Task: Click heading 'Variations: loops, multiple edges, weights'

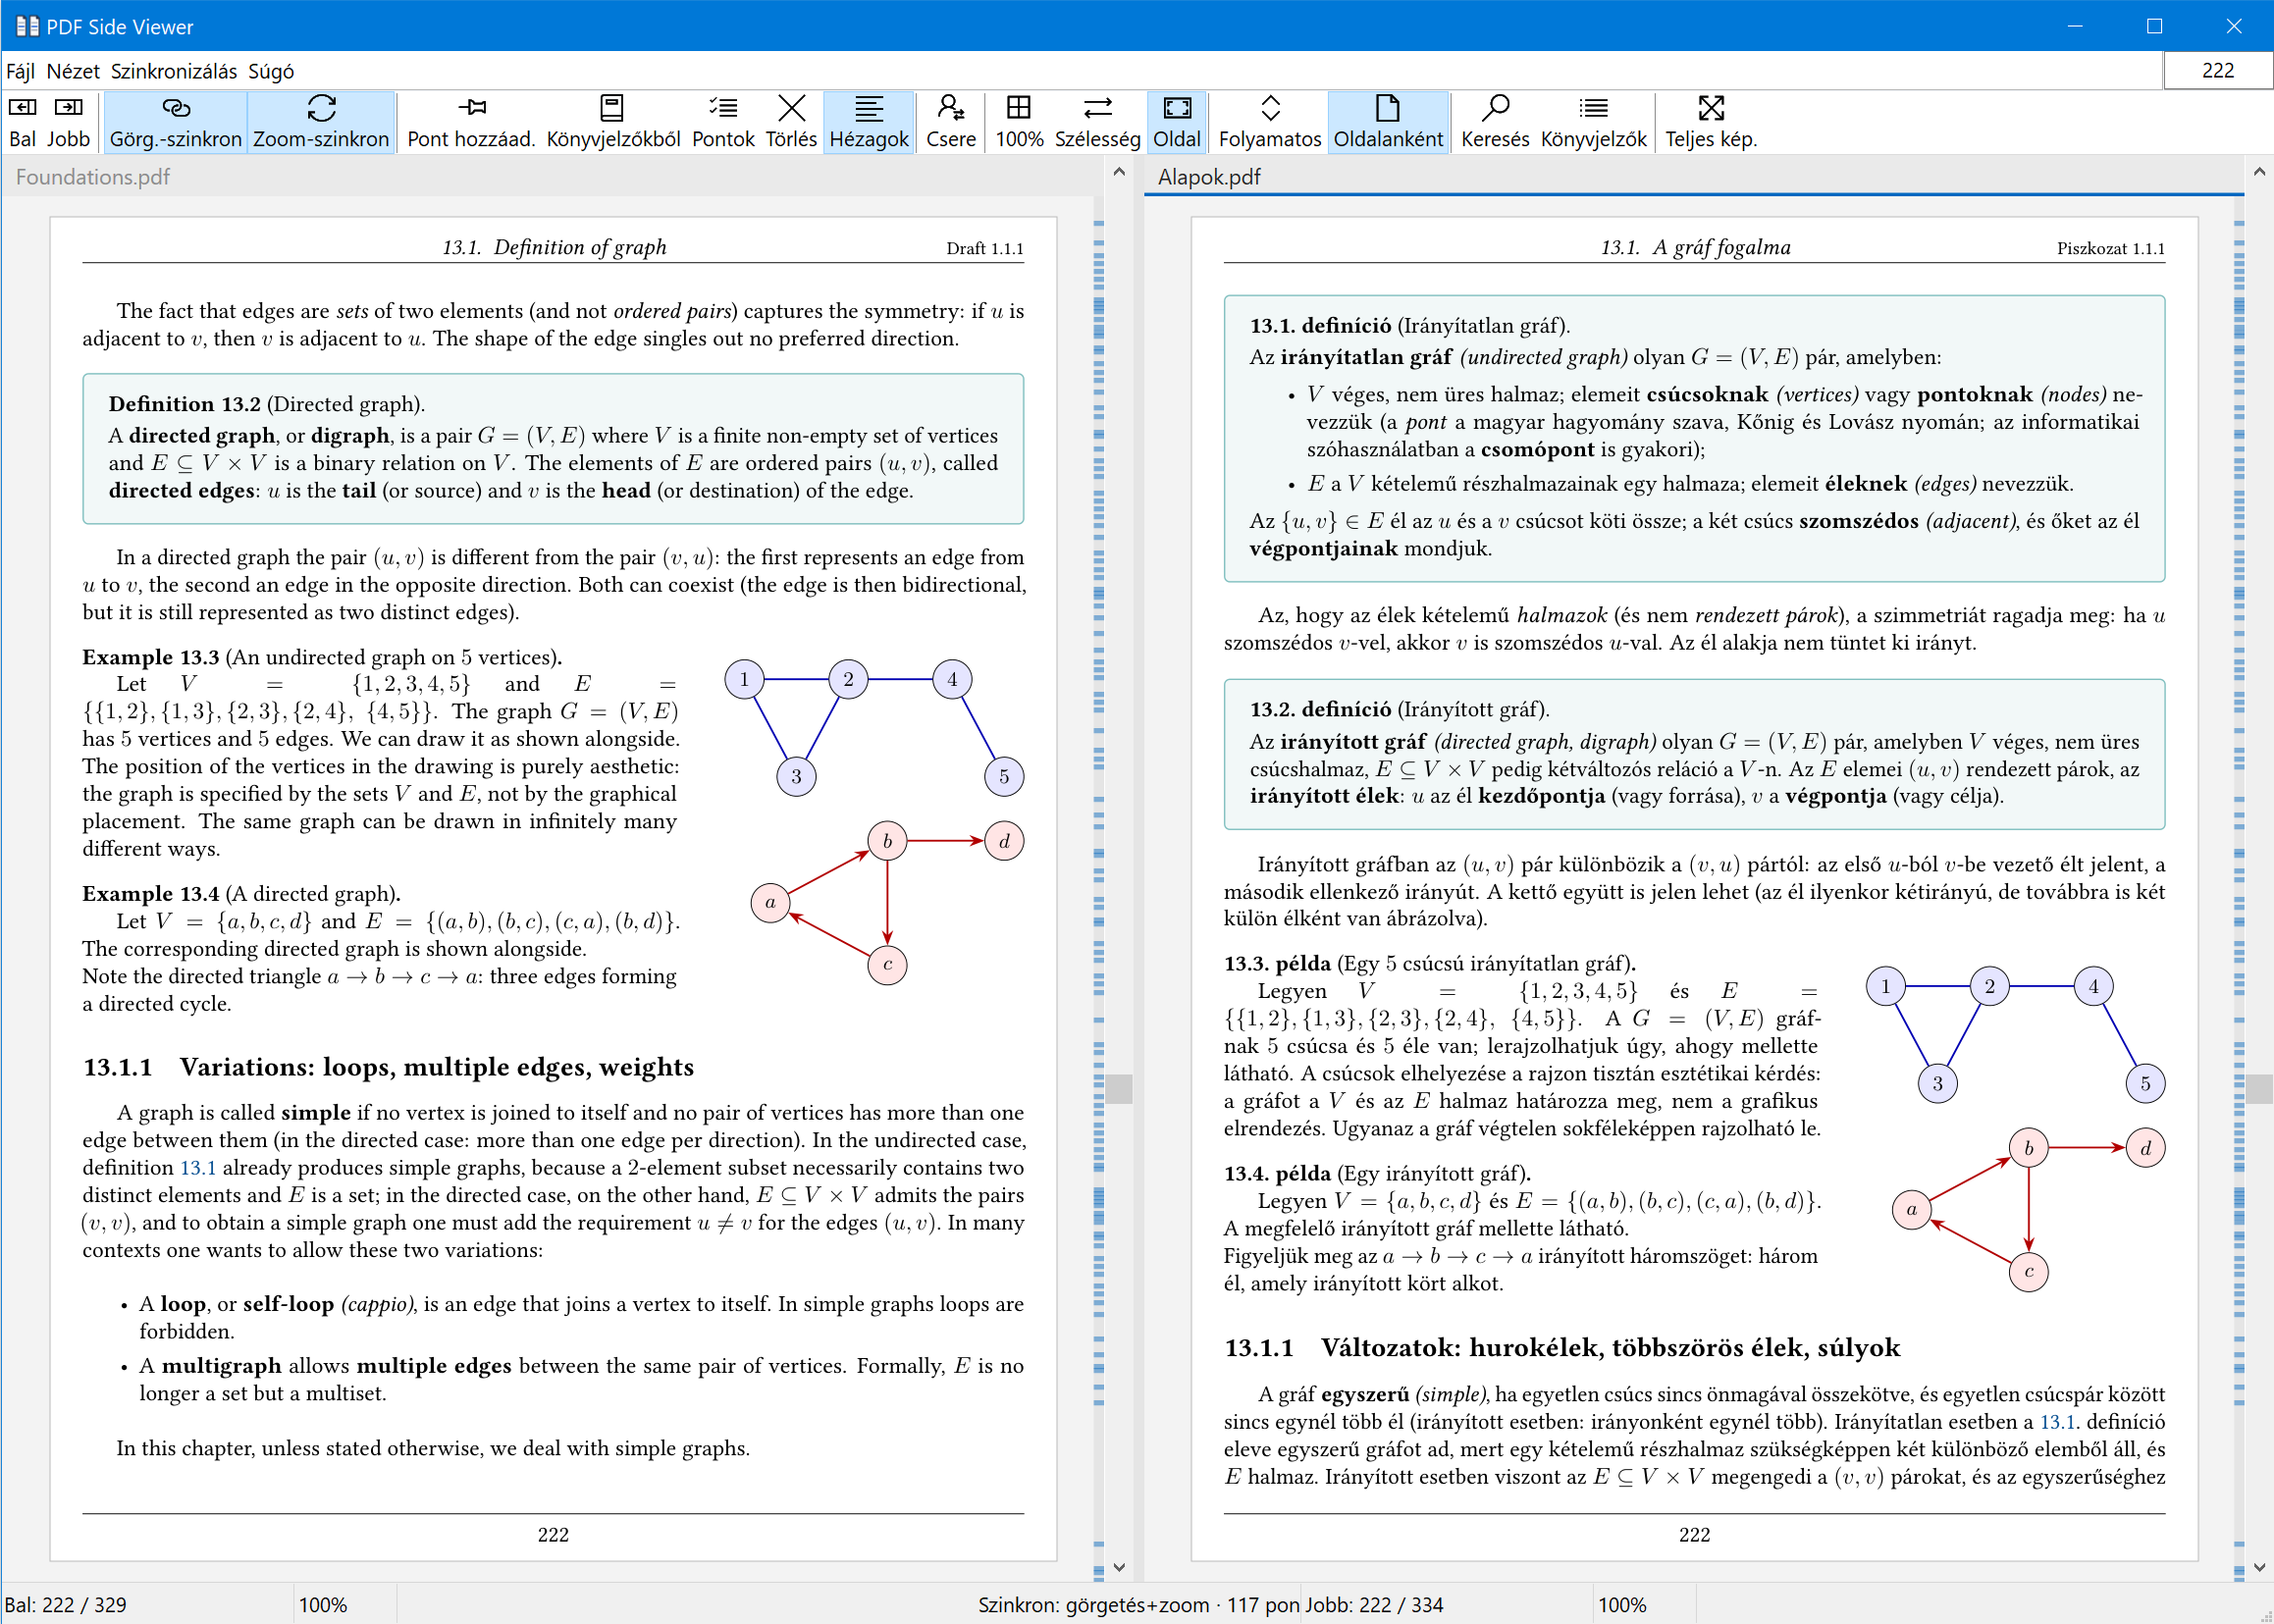Action: 437,1067
